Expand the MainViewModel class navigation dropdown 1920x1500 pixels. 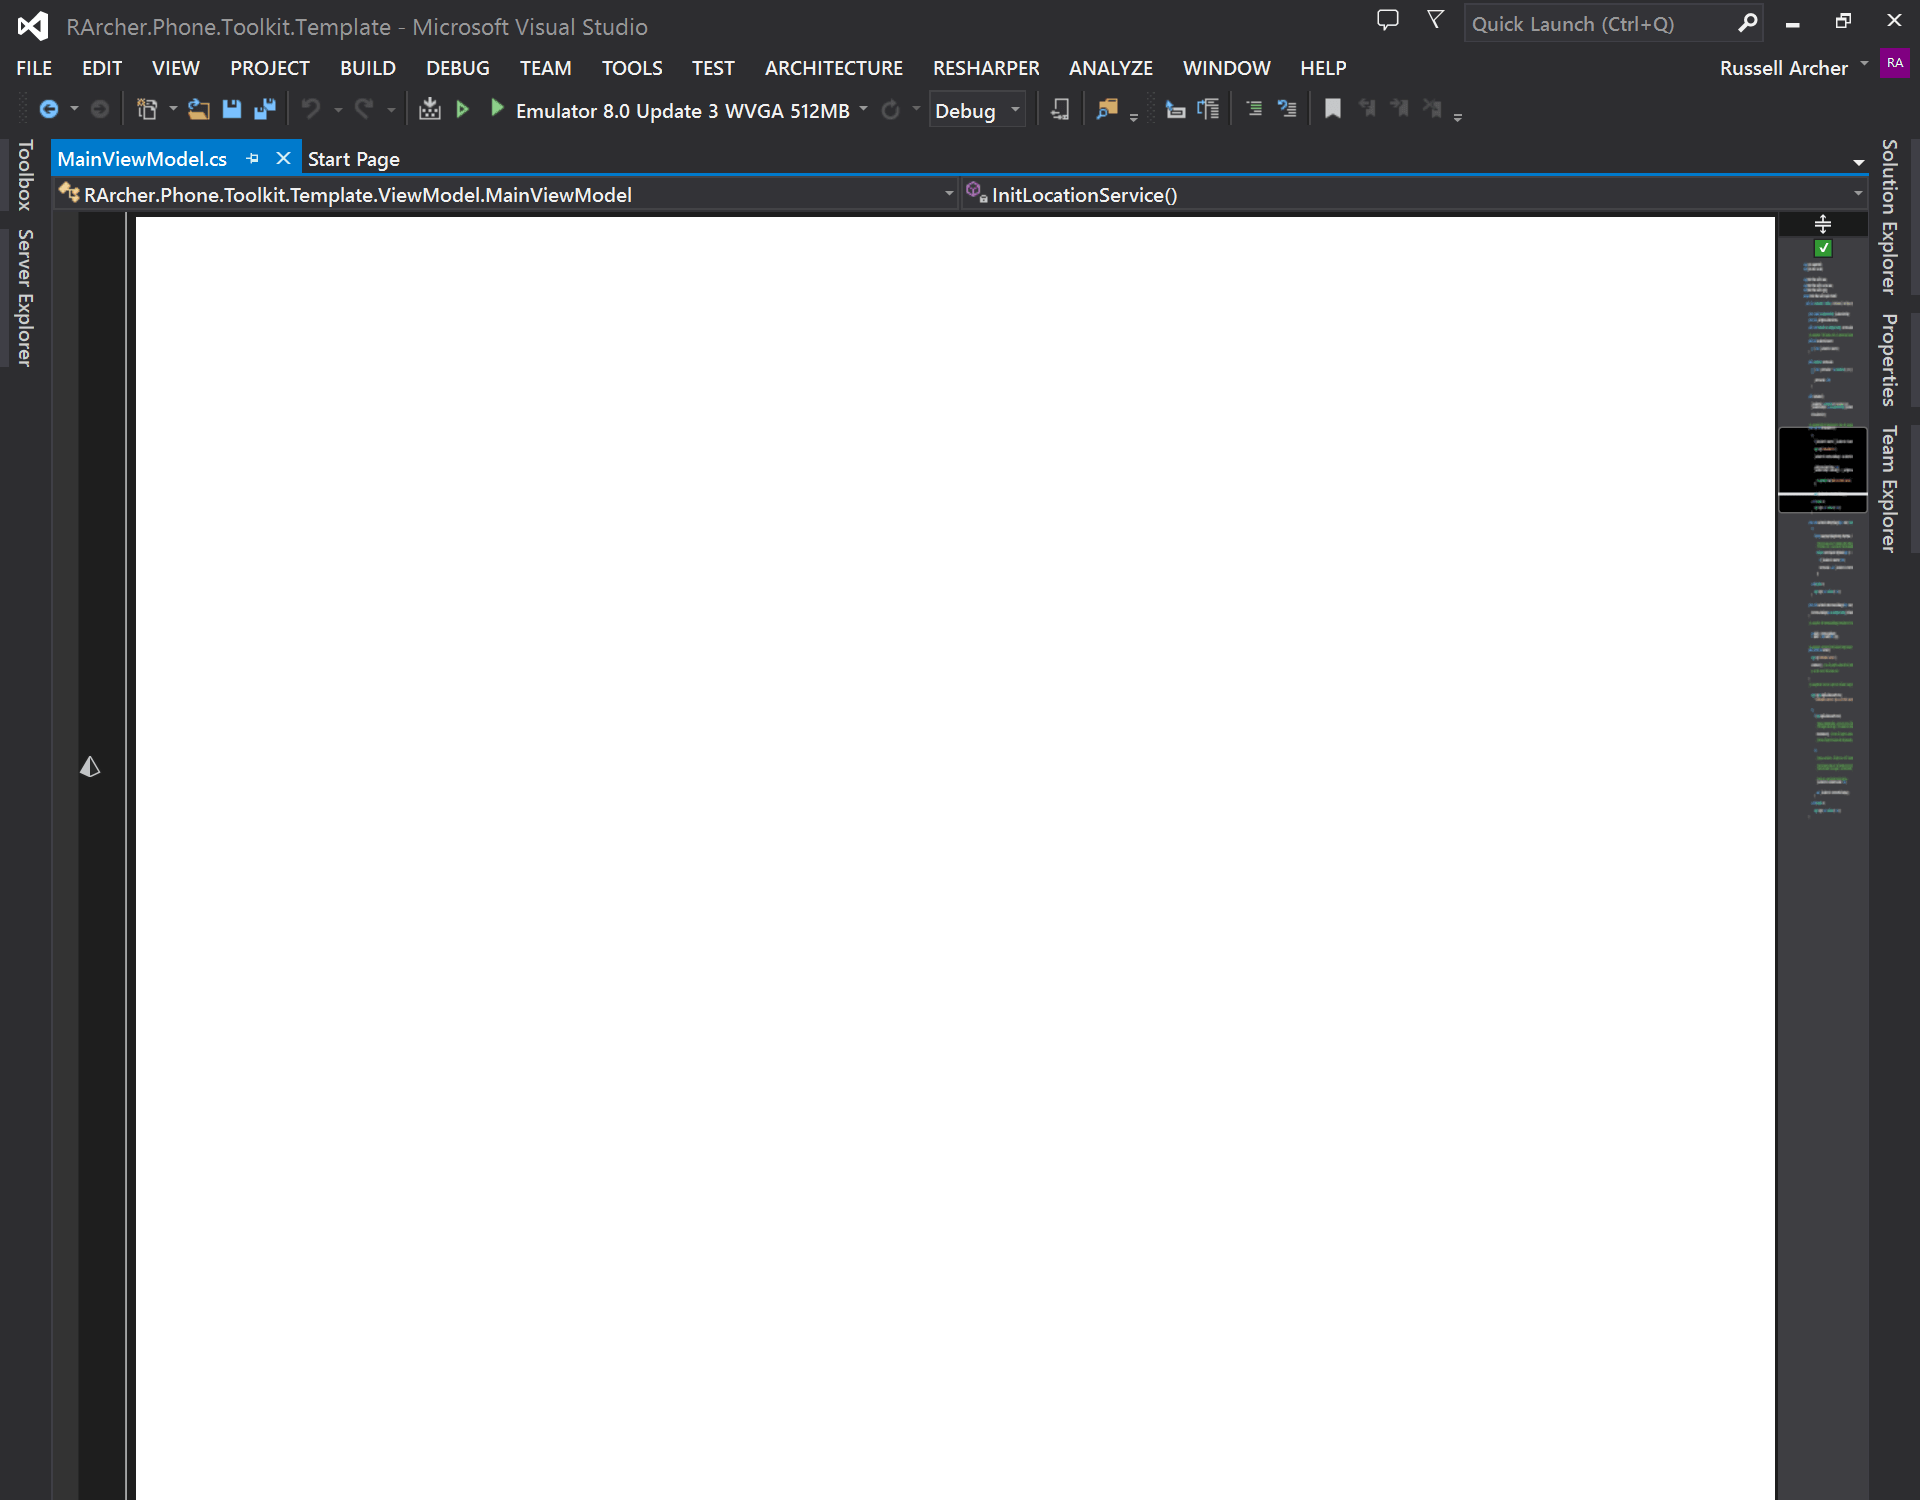coord(949,194)
